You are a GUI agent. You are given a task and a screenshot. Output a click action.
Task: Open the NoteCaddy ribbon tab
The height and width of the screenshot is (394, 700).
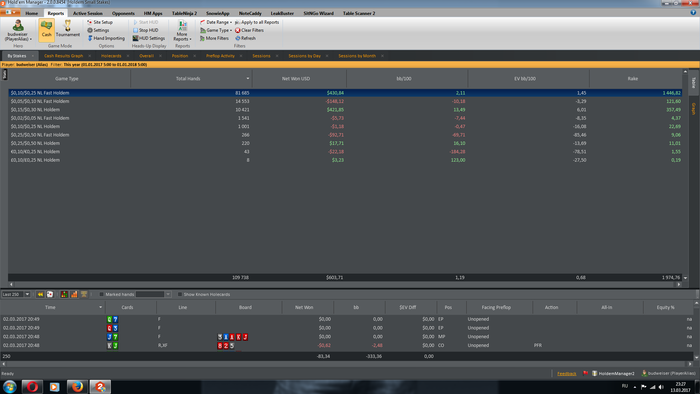coord(250,13)
